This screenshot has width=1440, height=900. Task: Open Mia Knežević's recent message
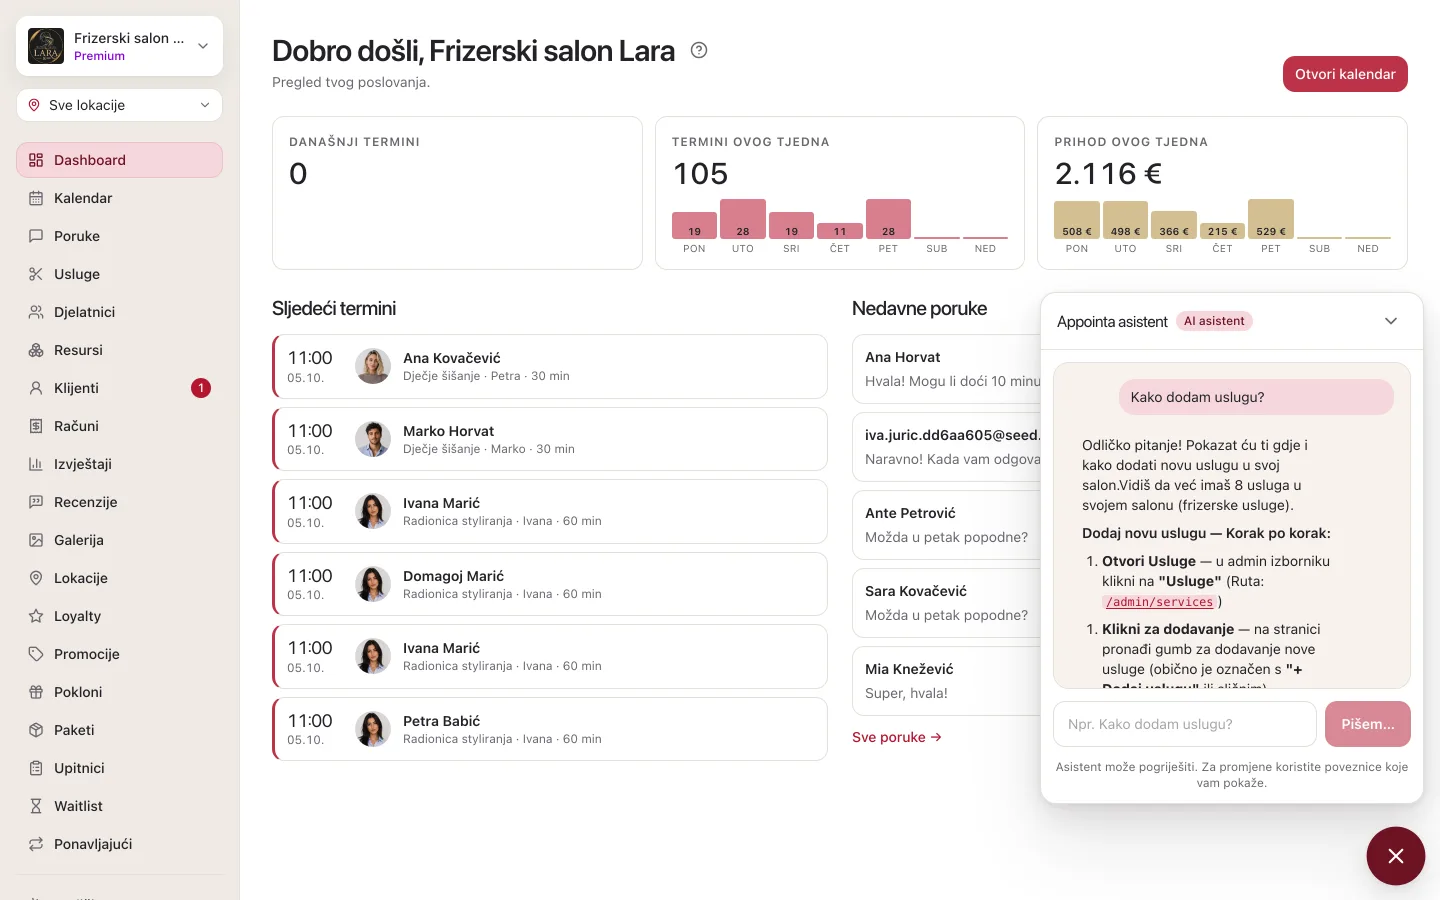[x=946, y=681]
